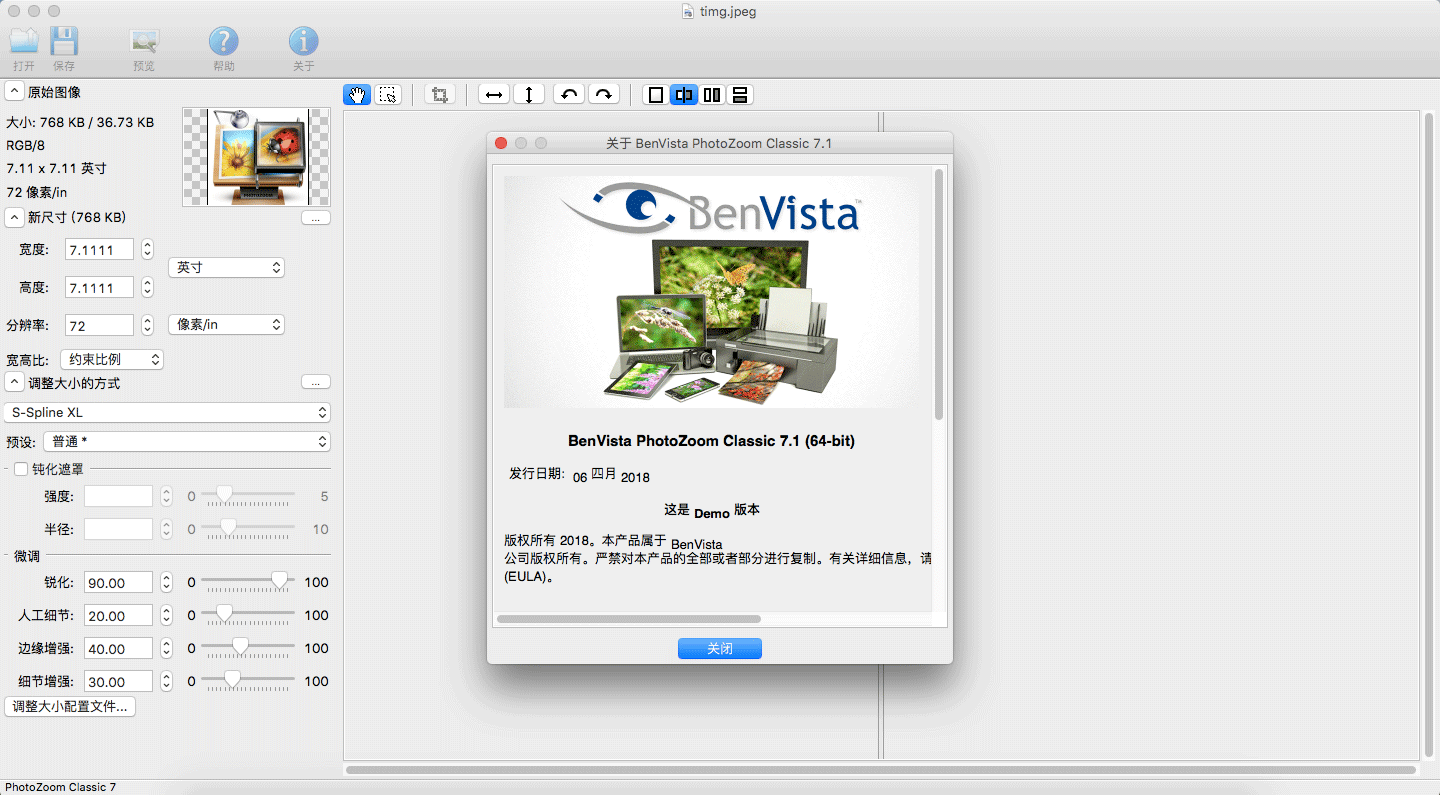Click the 锐化 slider

click(248, 581)
